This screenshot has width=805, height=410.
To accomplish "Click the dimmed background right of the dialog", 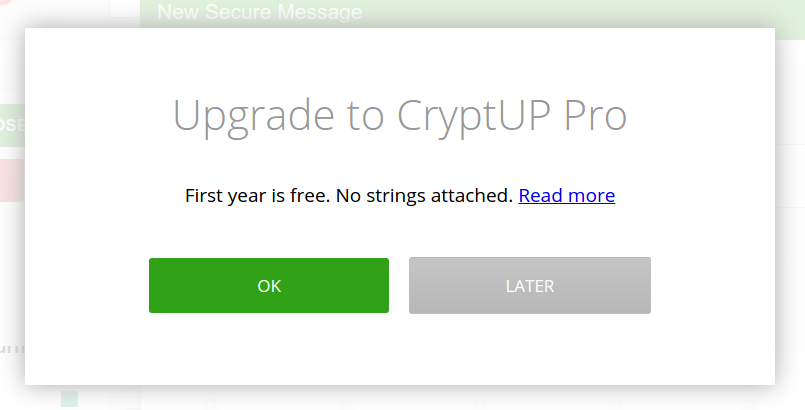I will tap(790, 205).
